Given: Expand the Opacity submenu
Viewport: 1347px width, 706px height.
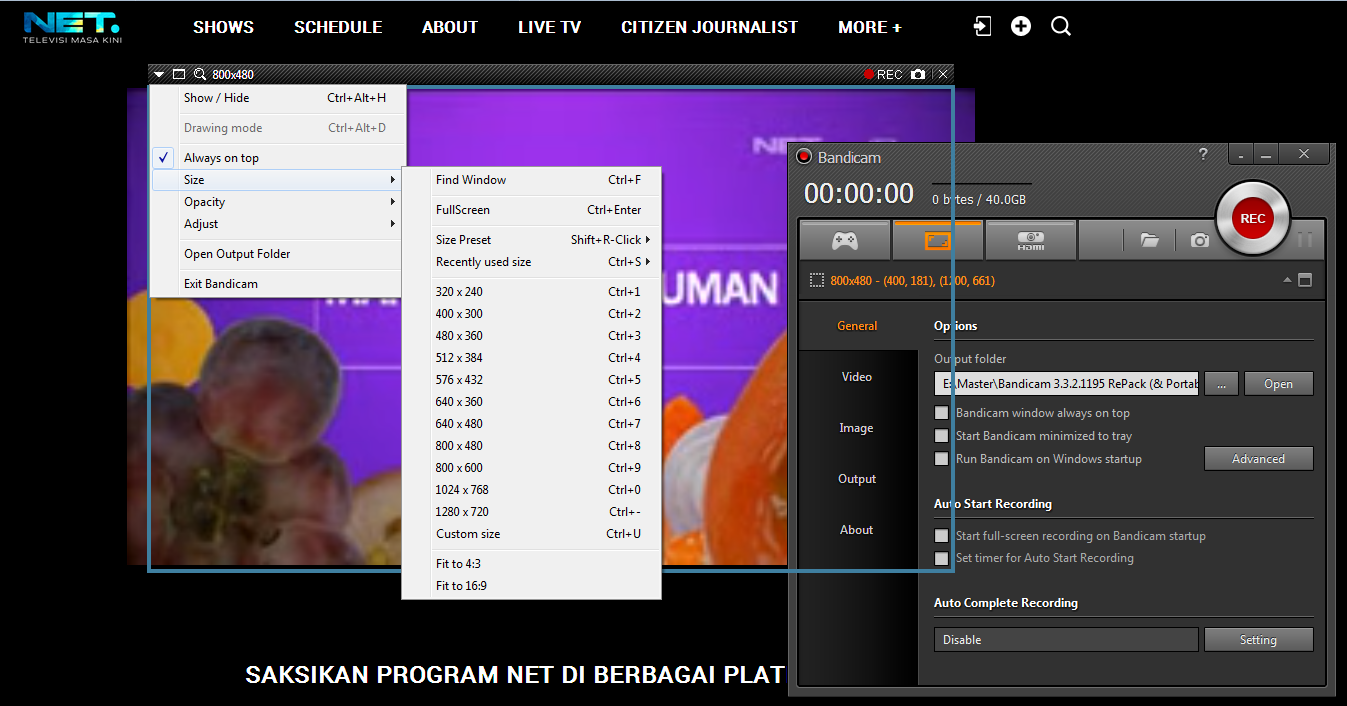Looking at the screenshot, I should (278, 202).
